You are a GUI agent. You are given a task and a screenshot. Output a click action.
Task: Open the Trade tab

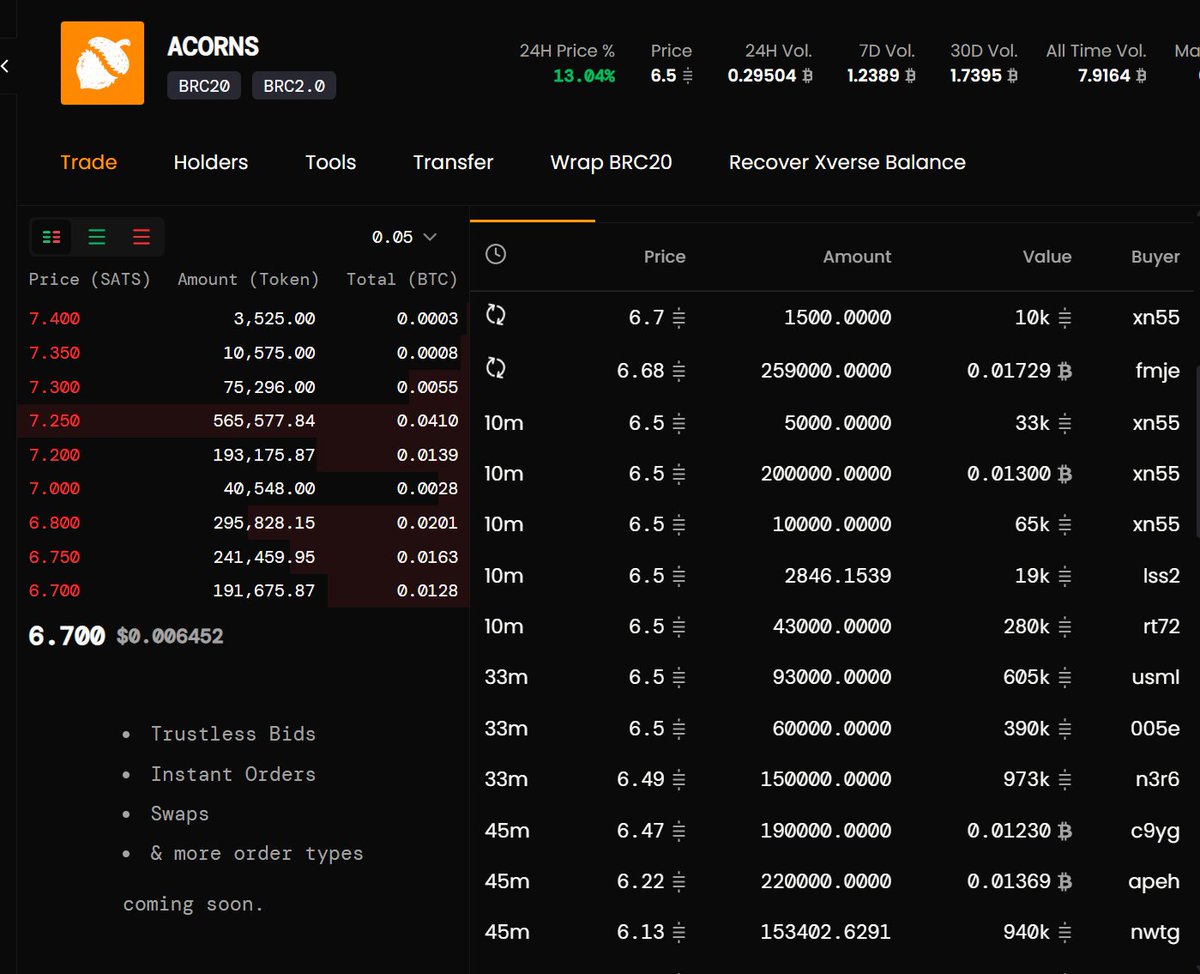coord(89,162)
